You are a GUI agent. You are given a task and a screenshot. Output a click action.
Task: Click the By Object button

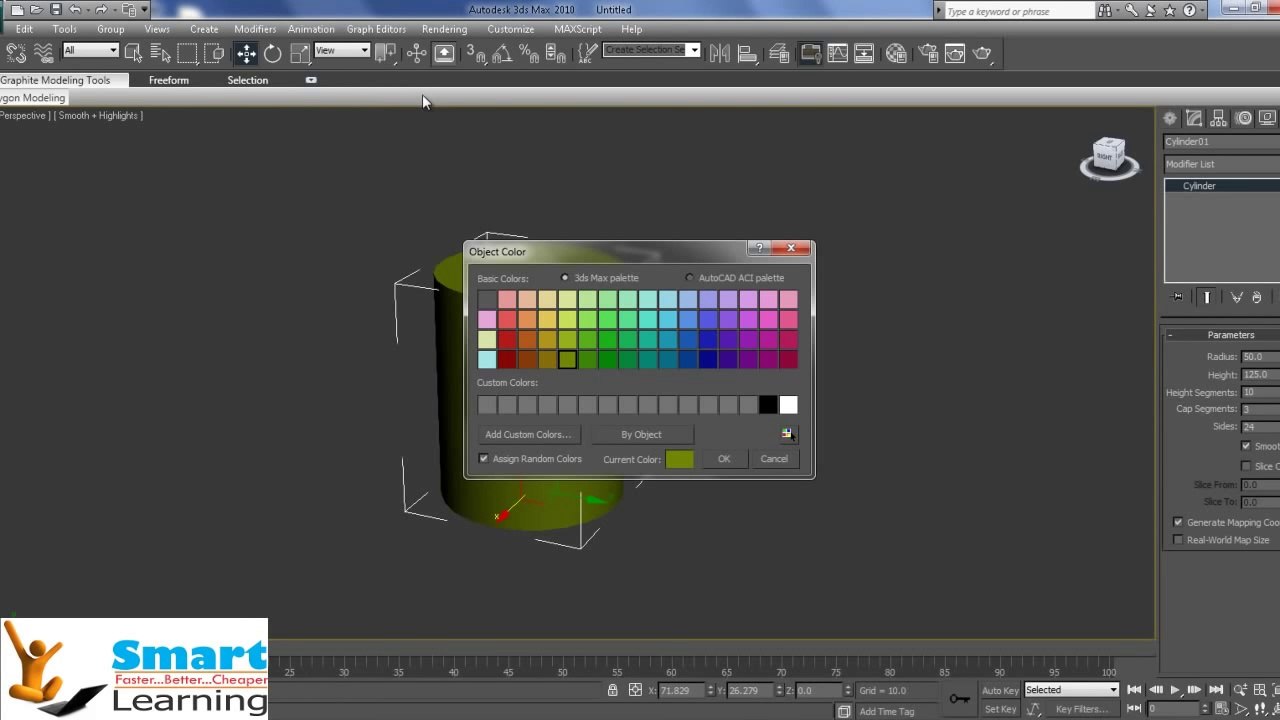pyautogui.click(x=641, y=434)
